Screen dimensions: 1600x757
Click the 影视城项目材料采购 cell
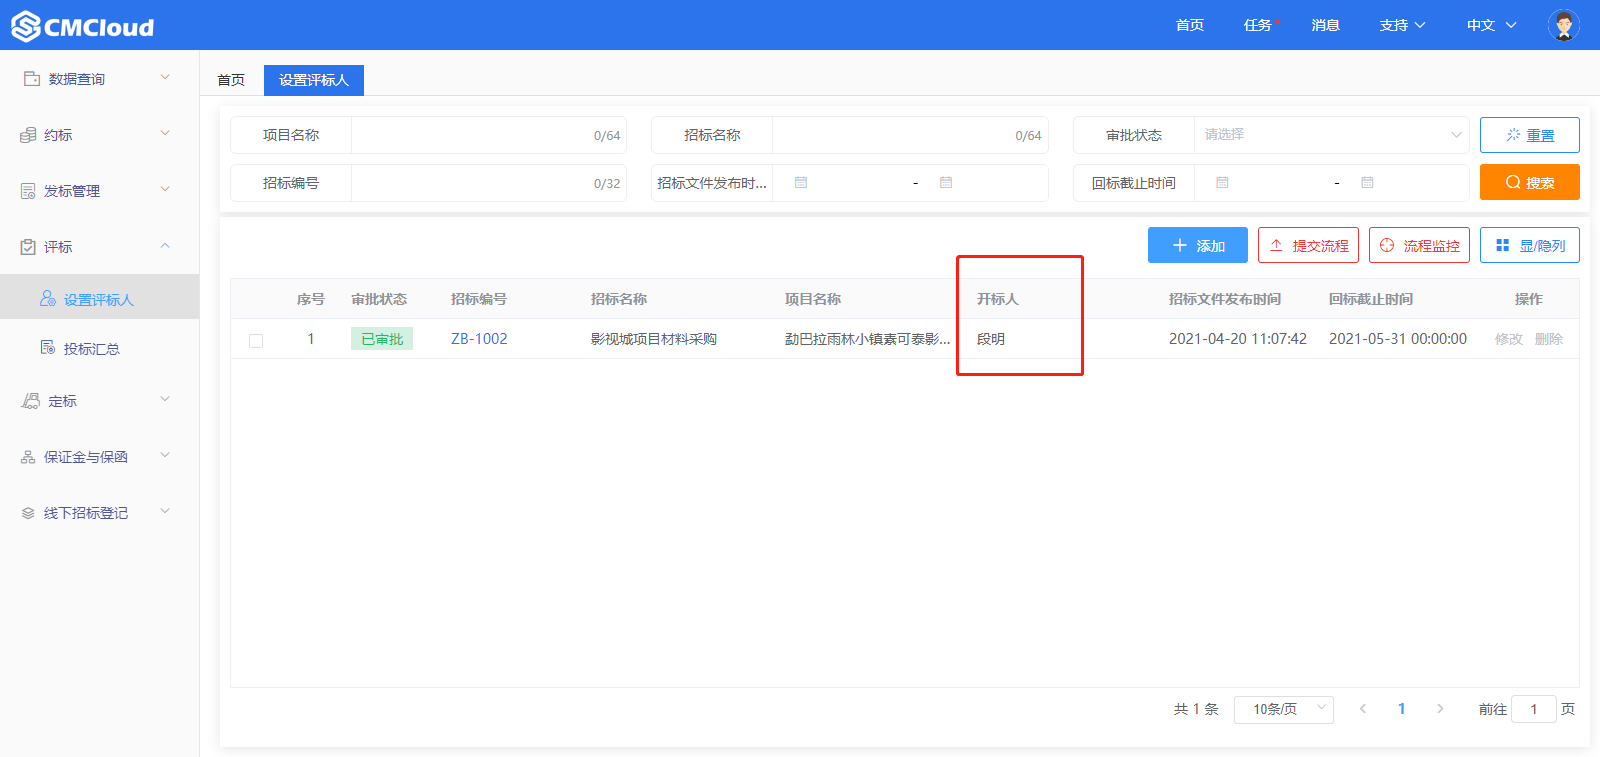pos(654,339)
